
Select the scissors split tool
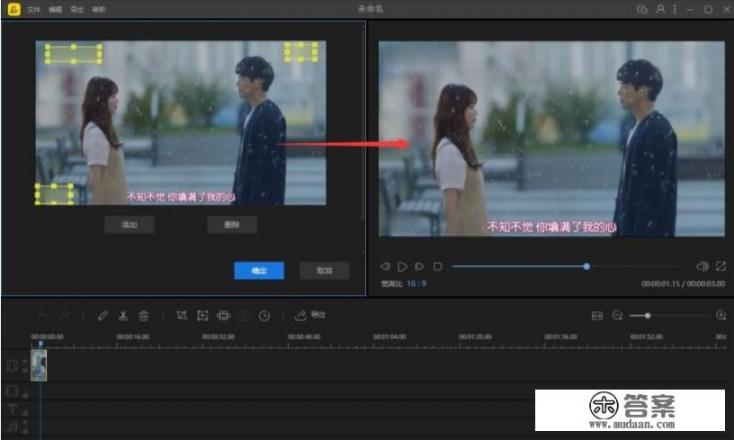pos(123,315)
